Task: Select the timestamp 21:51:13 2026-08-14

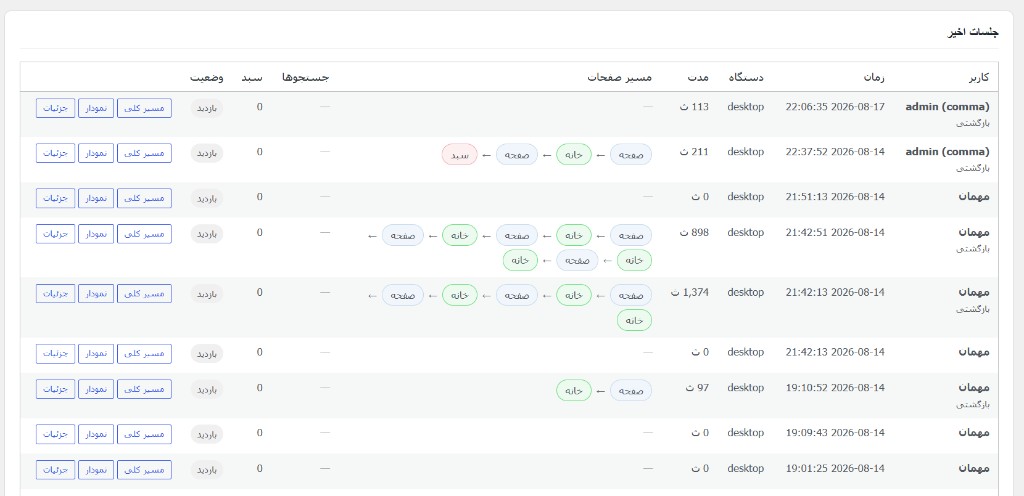Action: click(835, 197)
